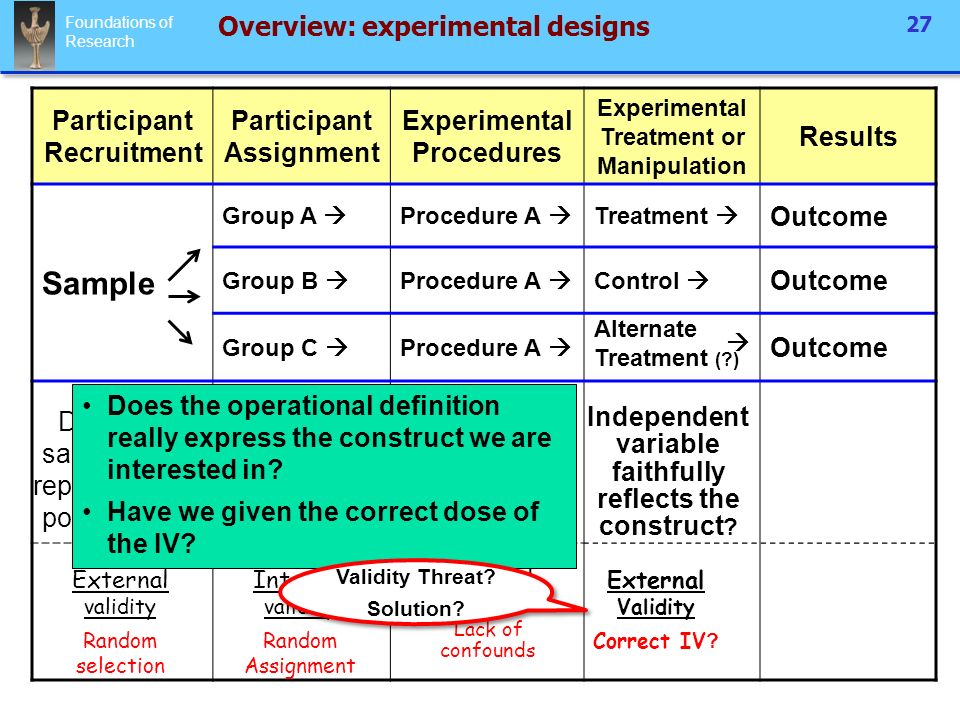Click the arrow after Group A's 'Procedure A'
This screenshot has width=960, height=720.
point(560,215)
